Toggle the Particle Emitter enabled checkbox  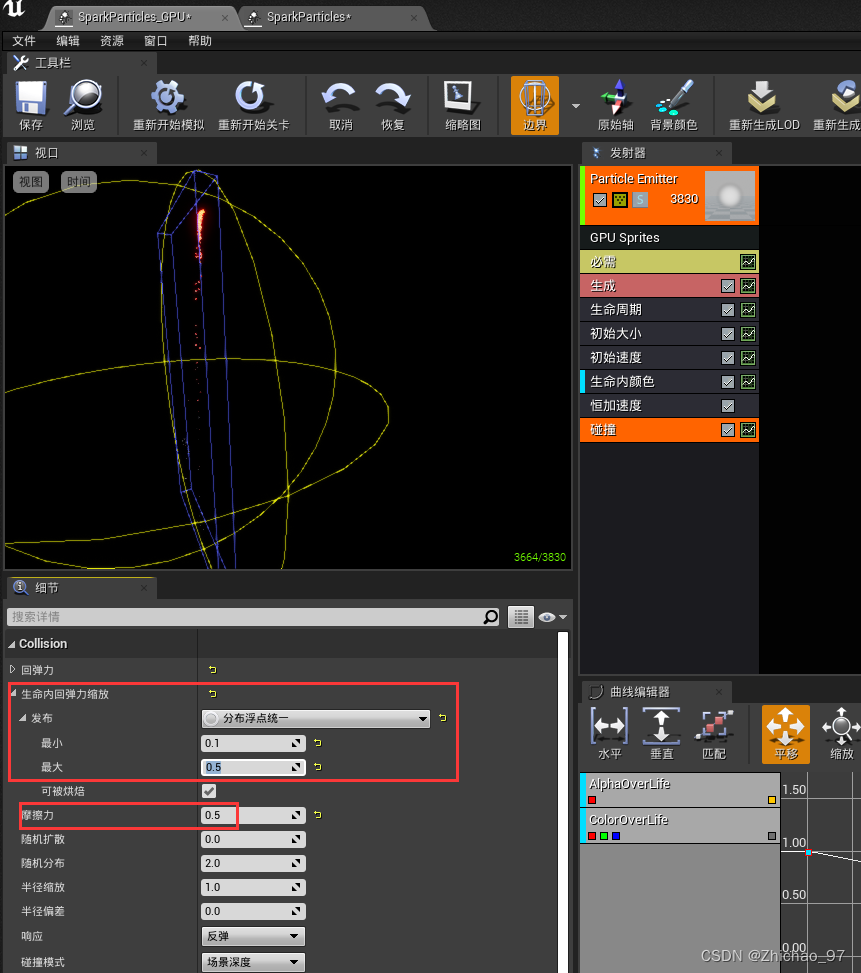[600, 200]
